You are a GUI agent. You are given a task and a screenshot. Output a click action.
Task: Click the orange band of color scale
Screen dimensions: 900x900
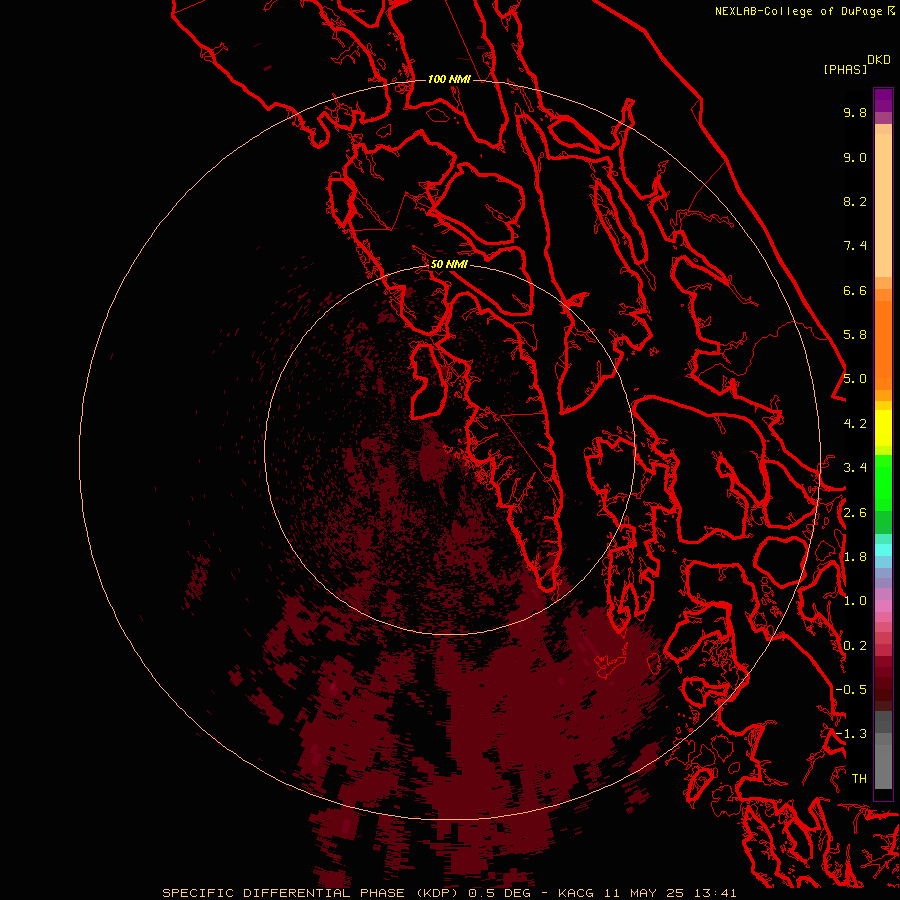click(883, 345)
